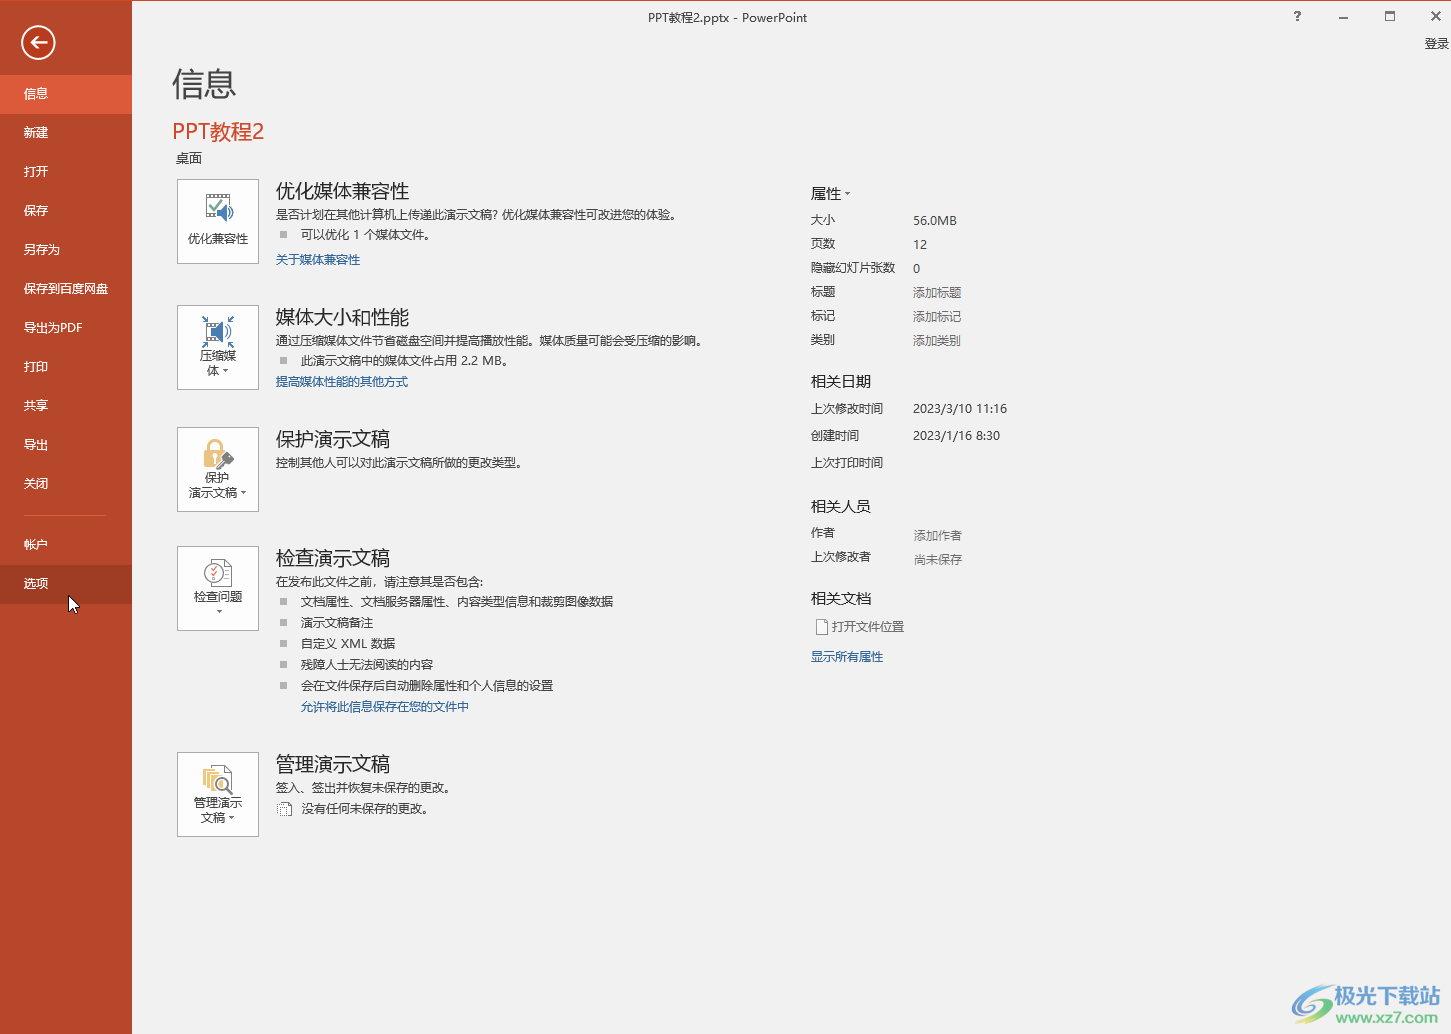The width and height of the screenshot is (1451, 1034).
Task: Click Show All Properties (显示所有属性) link
Action: pos(847,657)
